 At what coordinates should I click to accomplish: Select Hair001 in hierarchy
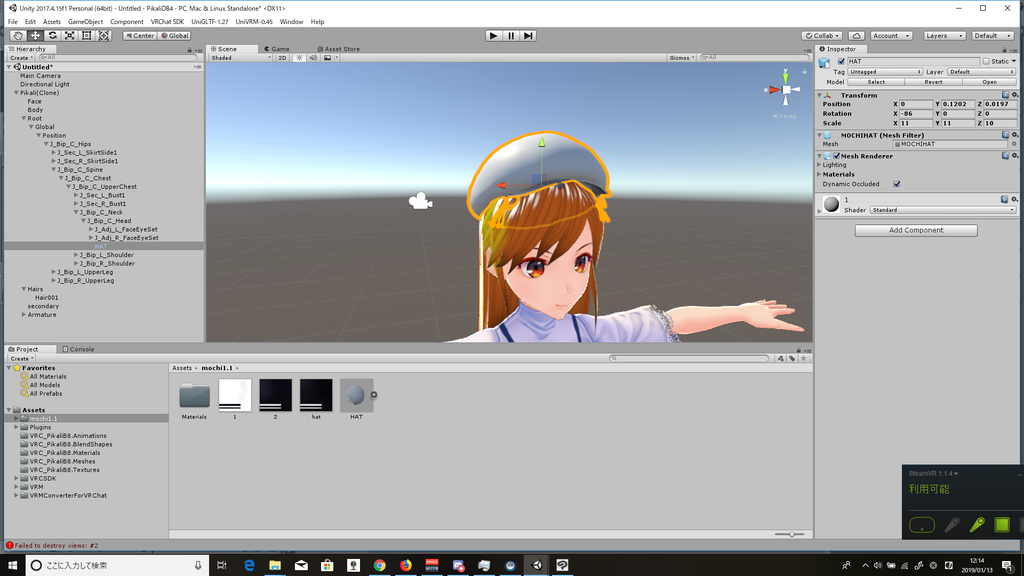click(46, 298)
